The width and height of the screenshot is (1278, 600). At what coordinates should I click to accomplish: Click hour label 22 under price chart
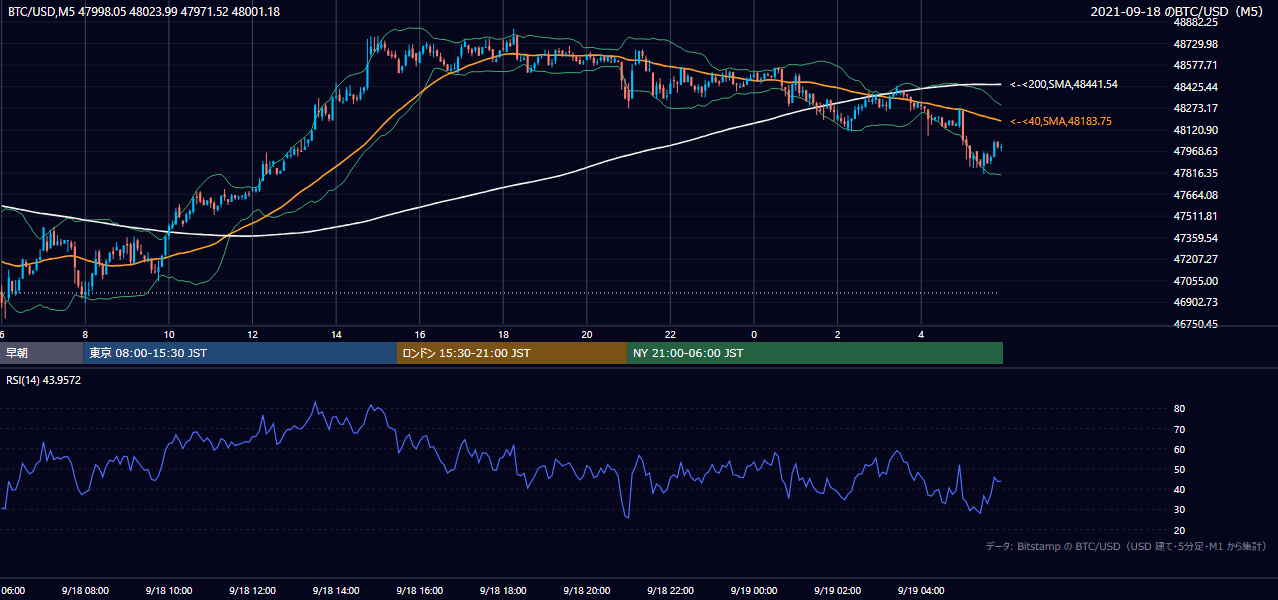pyautogui.click(x=670, y=335)
